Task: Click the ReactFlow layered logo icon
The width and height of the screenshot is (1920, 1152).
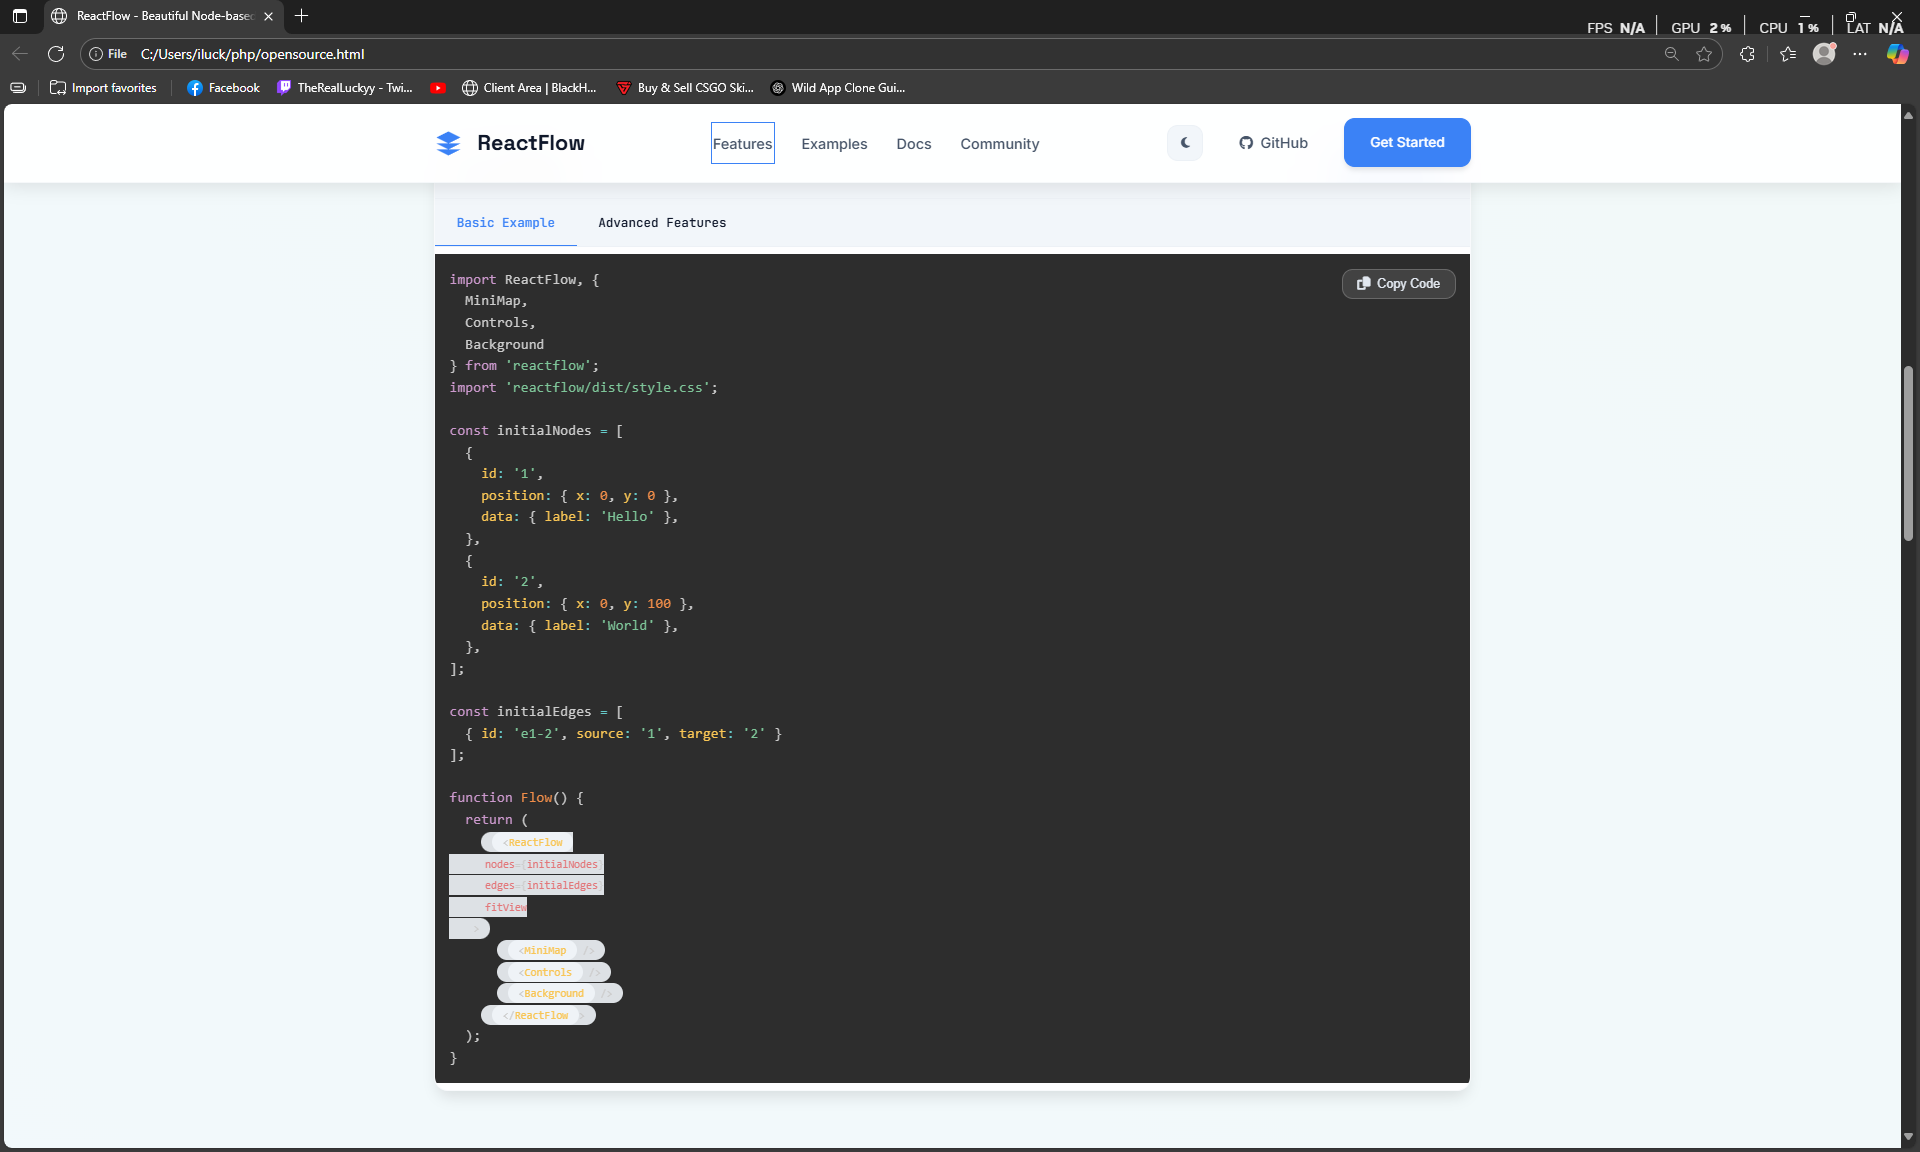Action: point(448,143)
